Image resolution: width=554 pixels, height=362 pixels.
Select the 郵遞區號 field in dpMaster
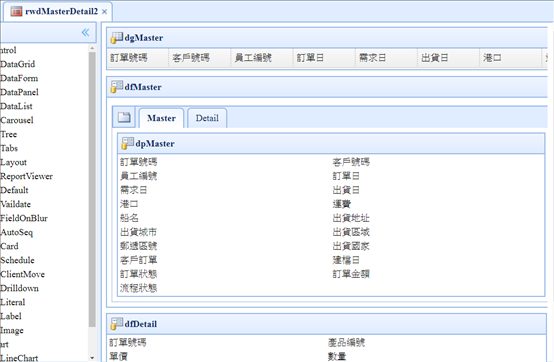pos(138,246)
